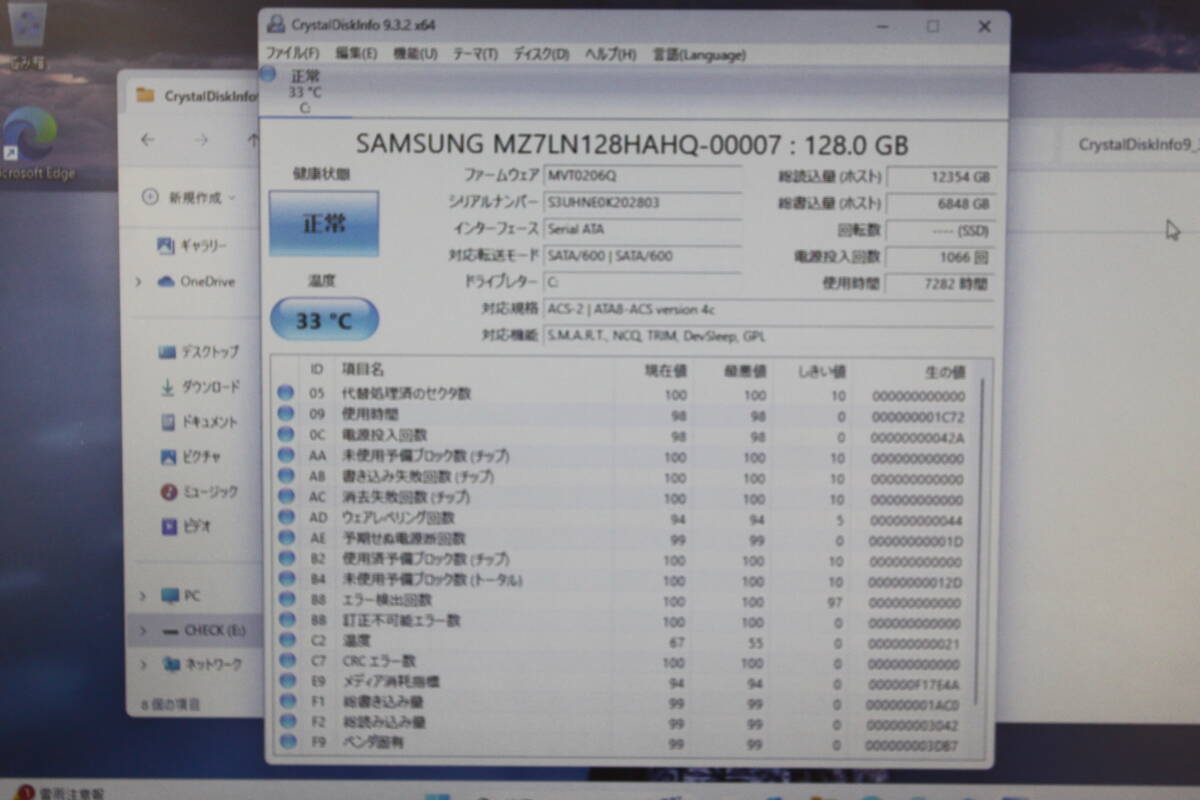Click the 正常 health status button
The height and width of the screenshot is (800, 1200).
click(324, 224)
